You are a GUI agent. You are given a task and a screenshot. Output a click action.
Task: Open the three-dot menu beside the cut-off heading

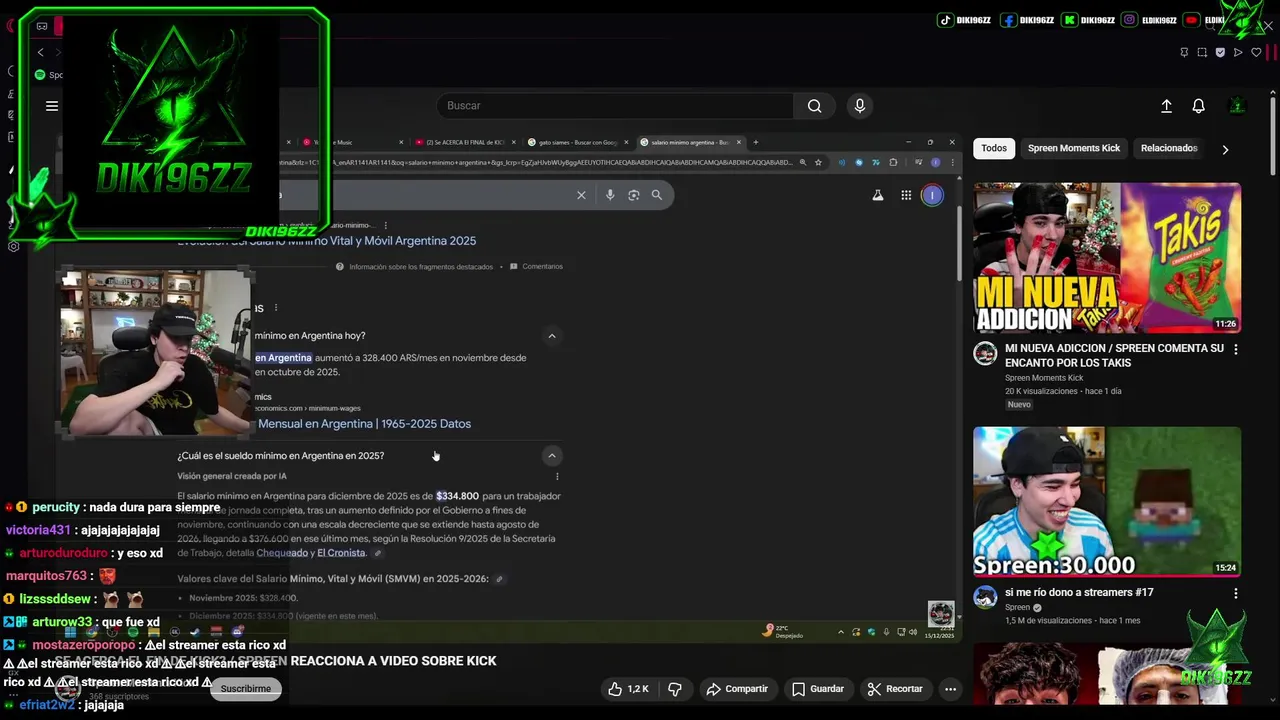276,308
